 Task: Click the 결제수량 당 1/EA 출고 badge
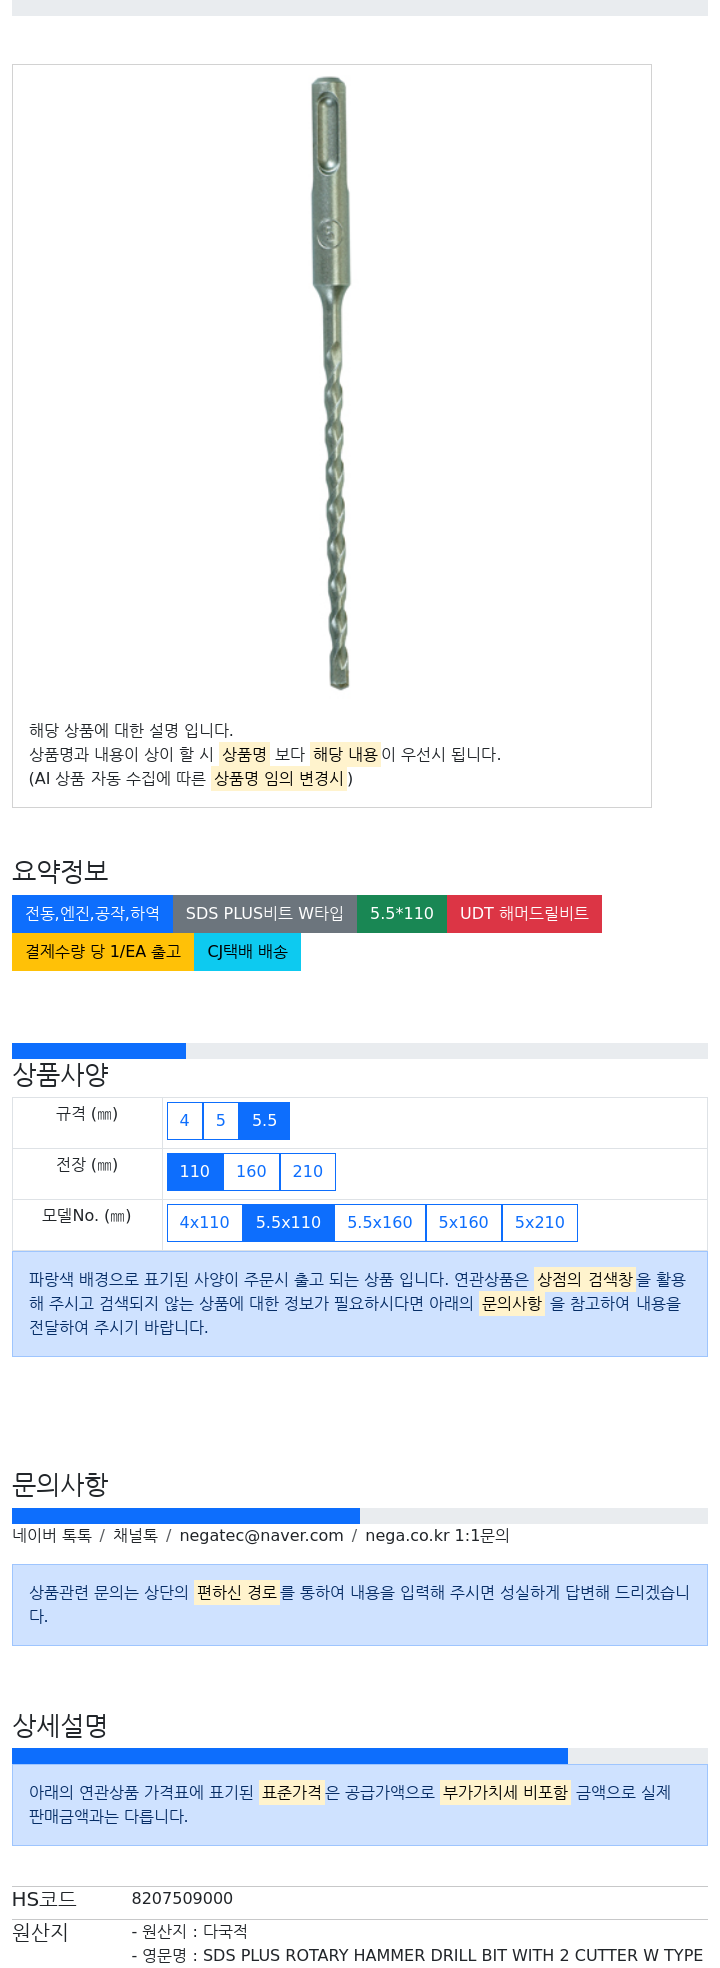pos(103,952)
